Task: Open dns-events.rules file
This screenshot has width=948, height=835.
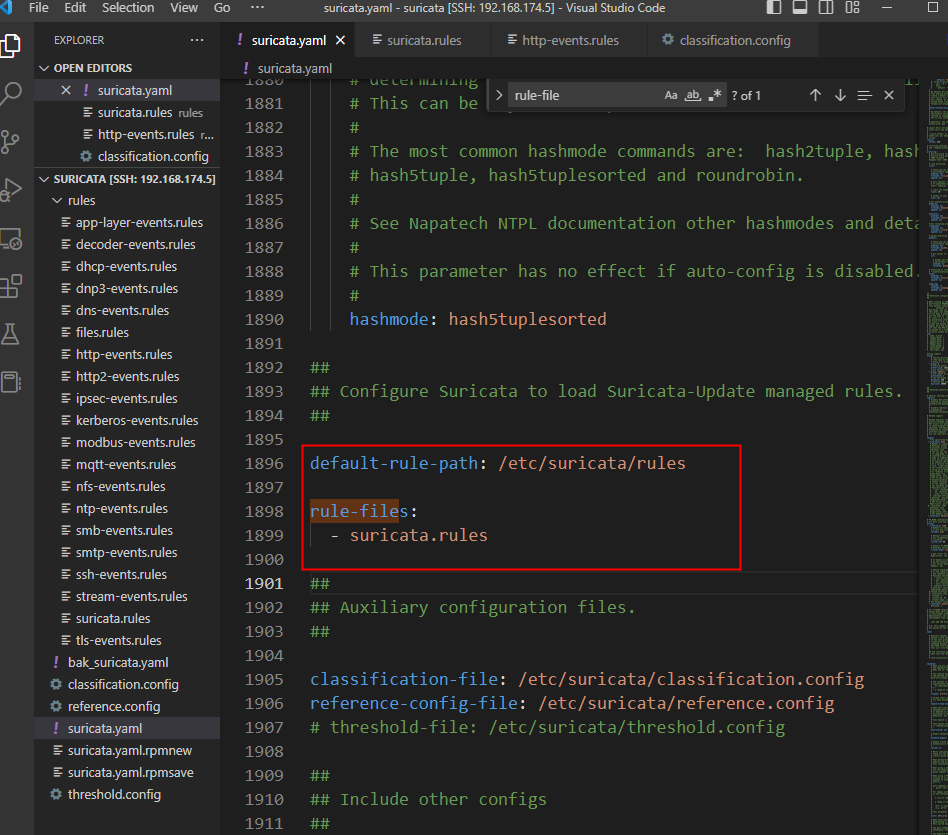Action: (127, 310)
